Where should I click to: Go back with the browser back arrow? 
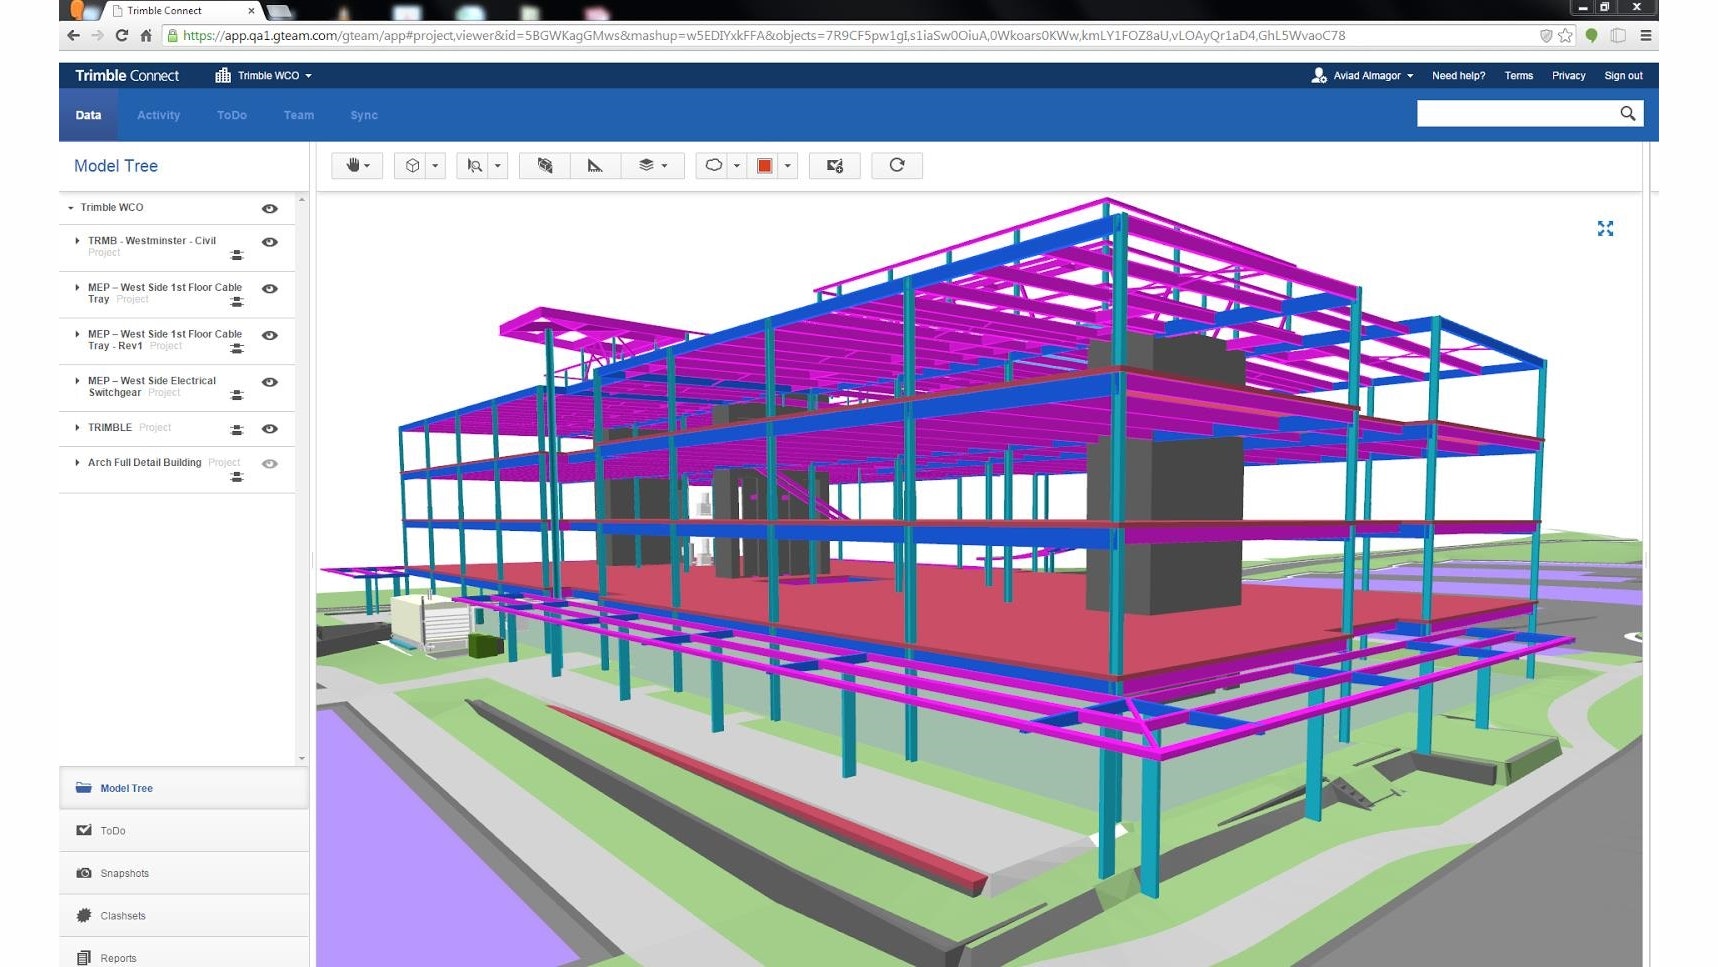pos(73,35)
